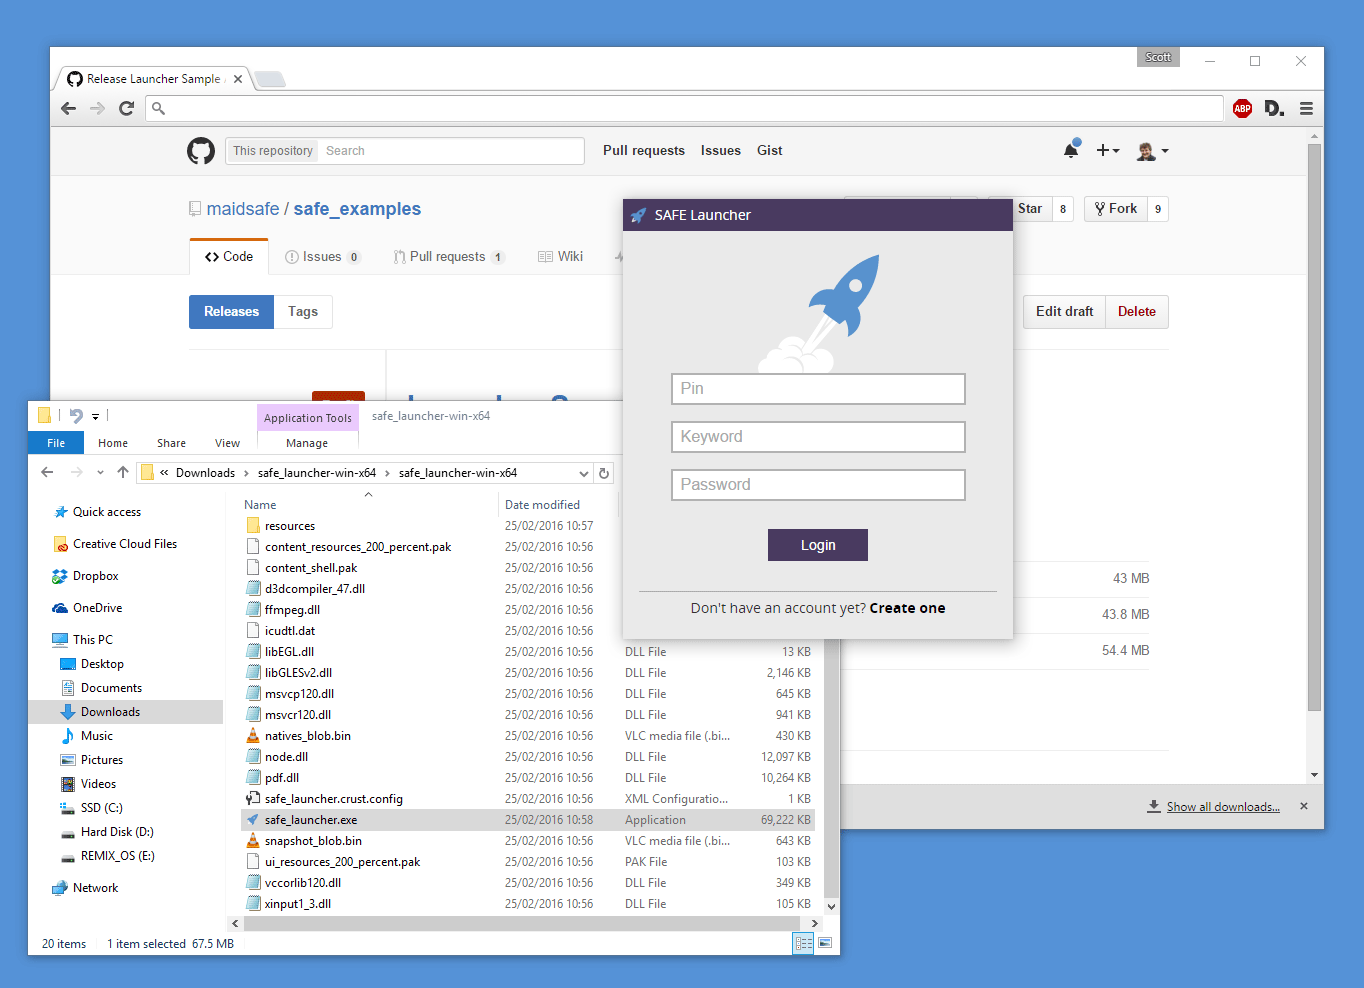Click the Login button
This screenshot has height=988, width=1364.
pyautogui.click(x=818, y=545)
